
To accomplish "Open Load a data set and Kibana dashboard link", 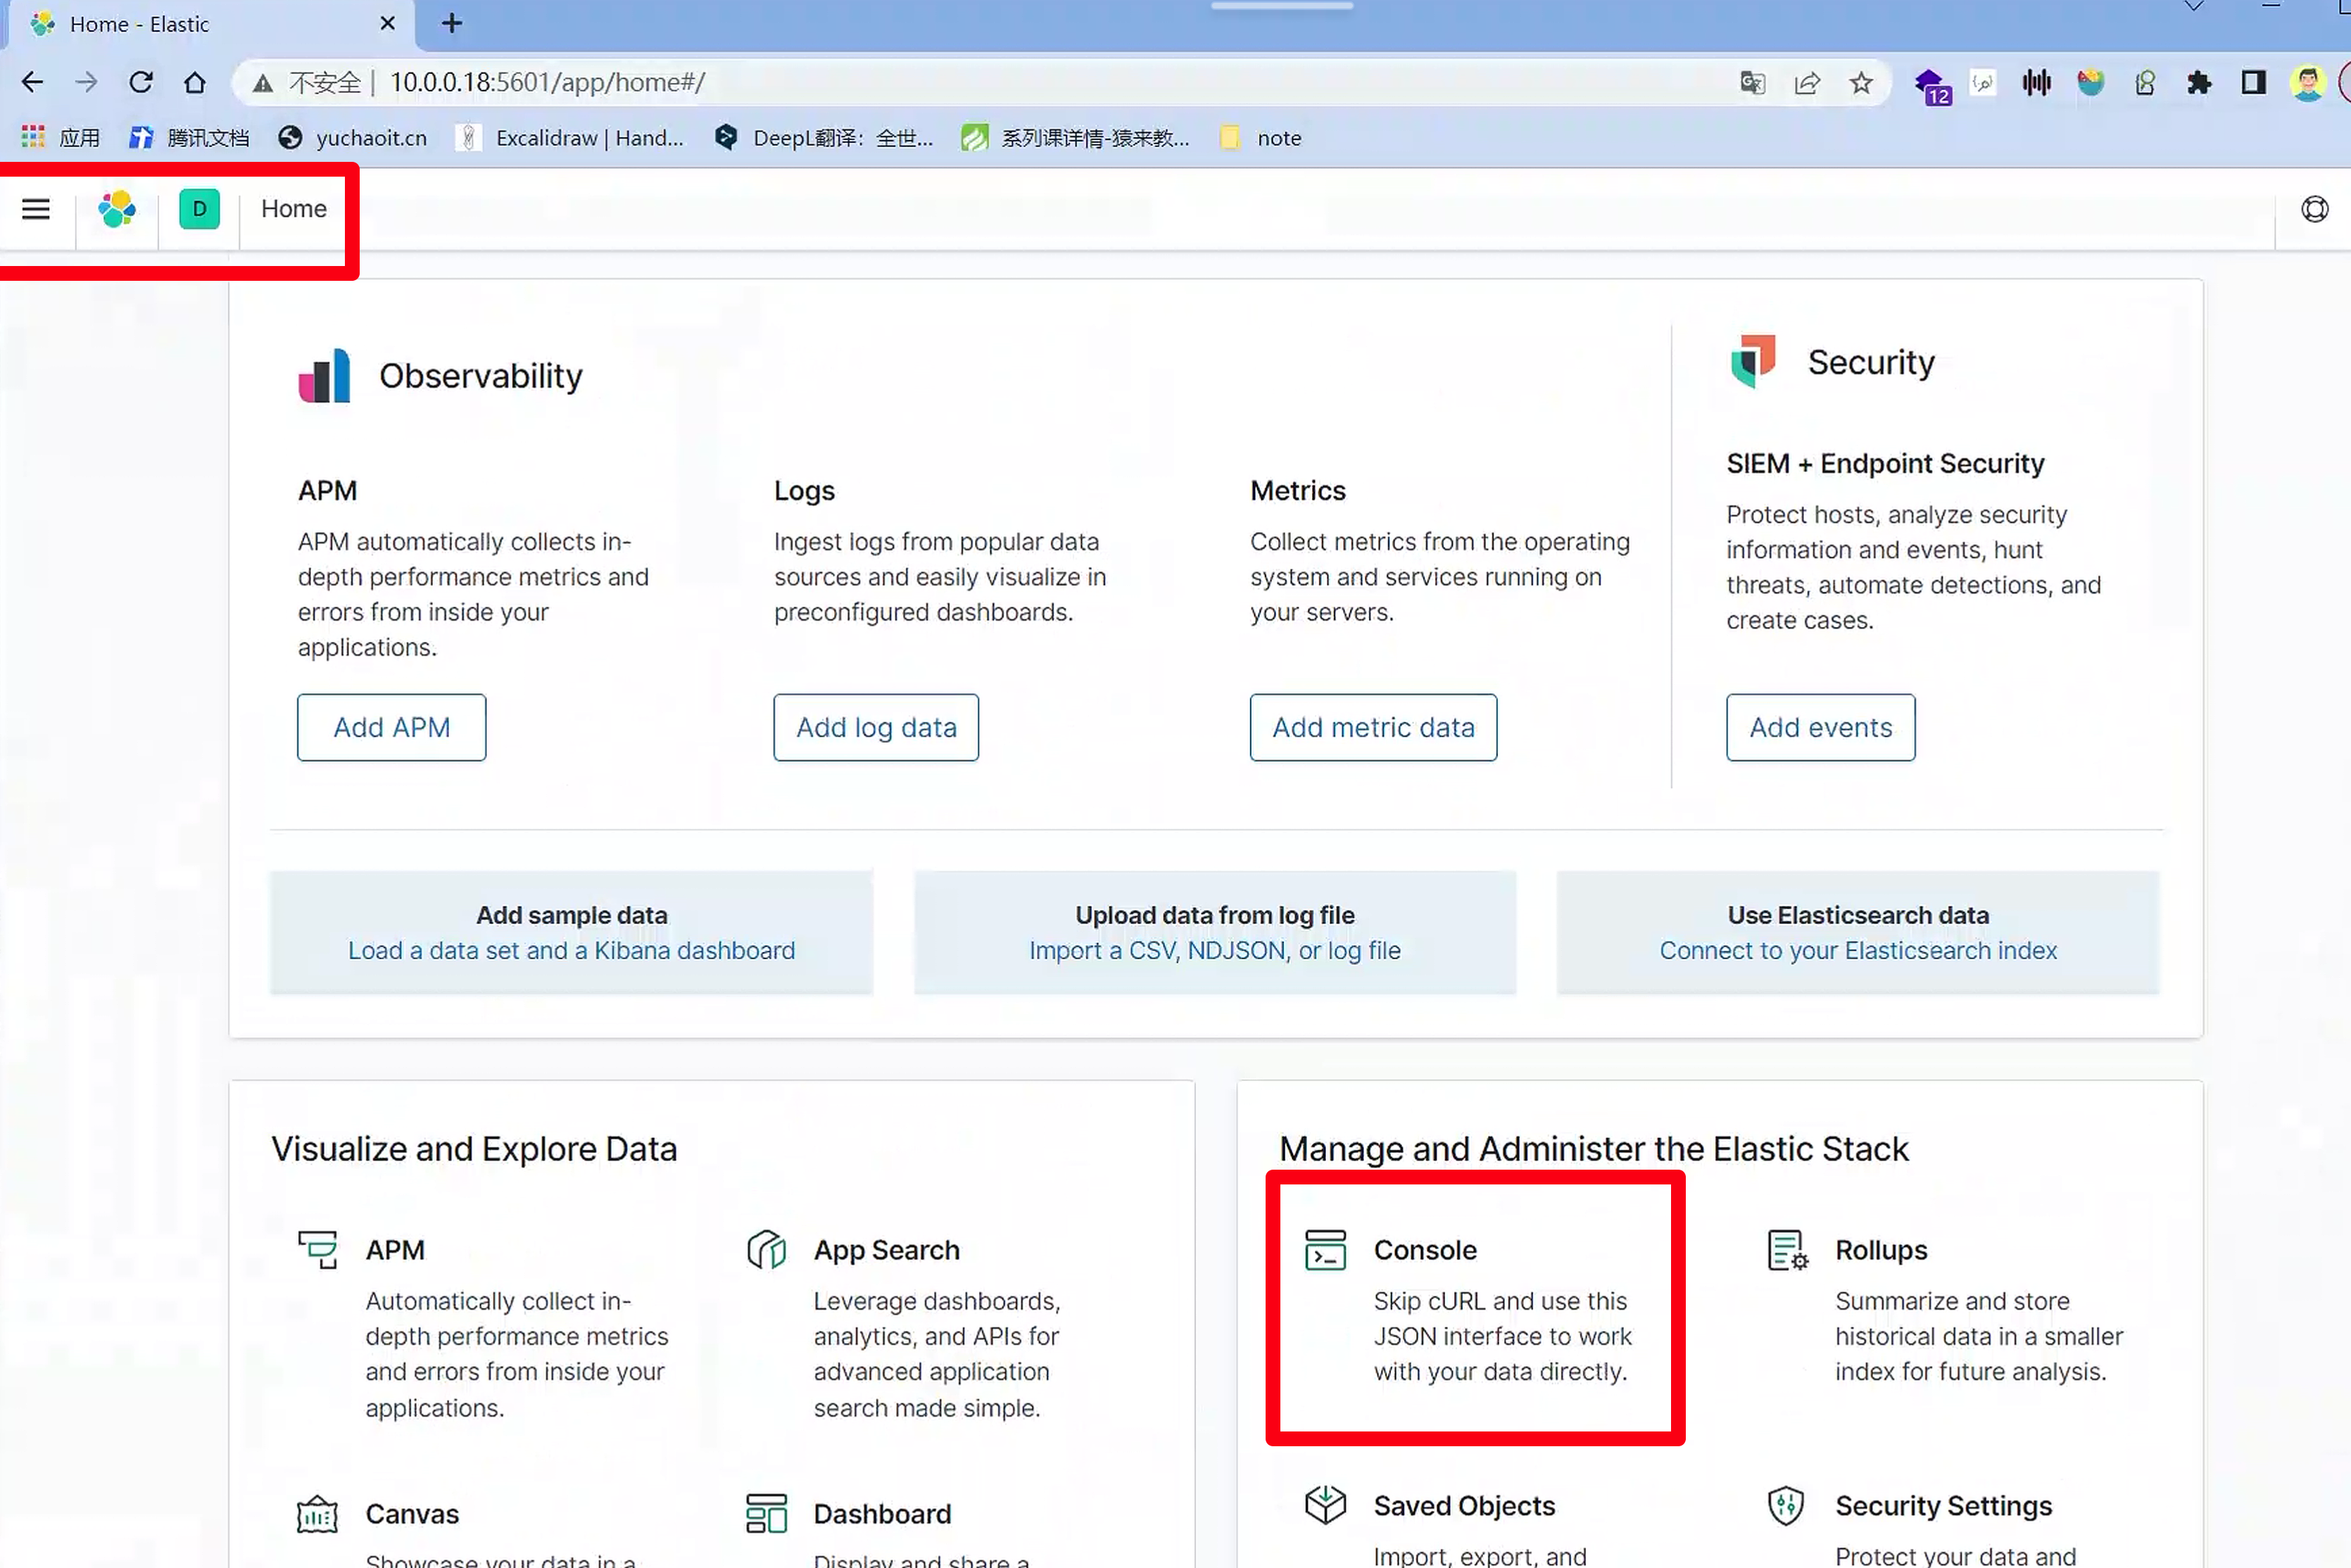I will click(x=571, y=950).
